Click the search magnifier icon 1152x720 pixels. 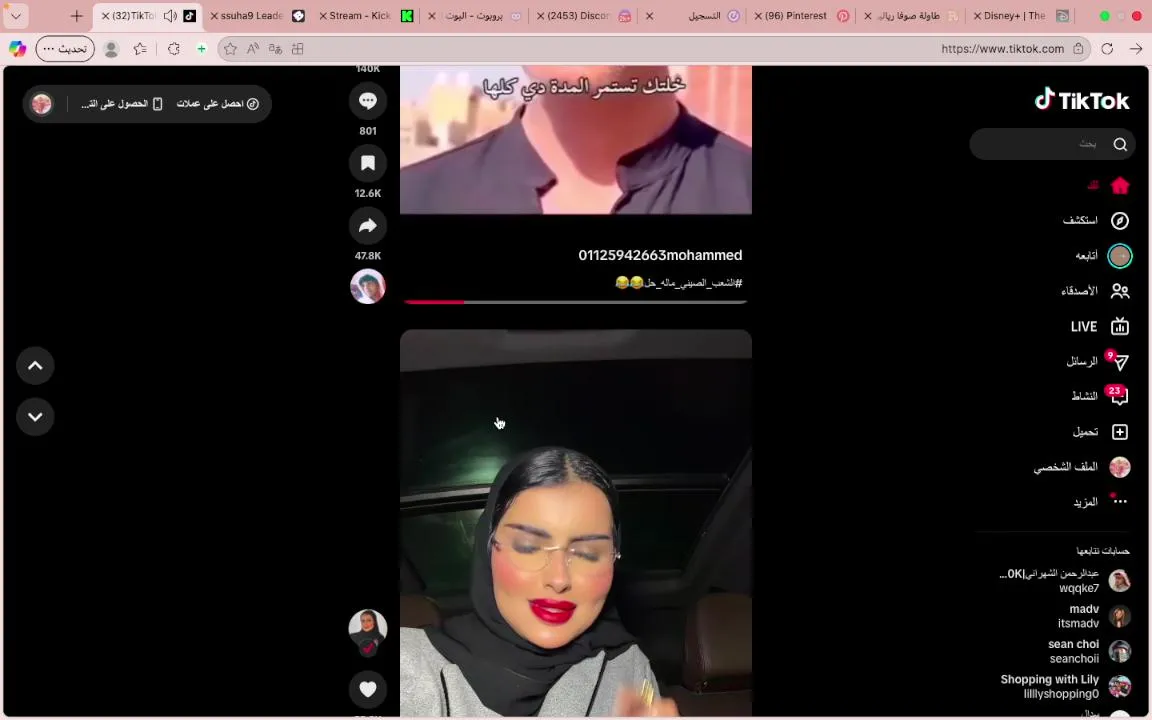[x=1120, y=144]
